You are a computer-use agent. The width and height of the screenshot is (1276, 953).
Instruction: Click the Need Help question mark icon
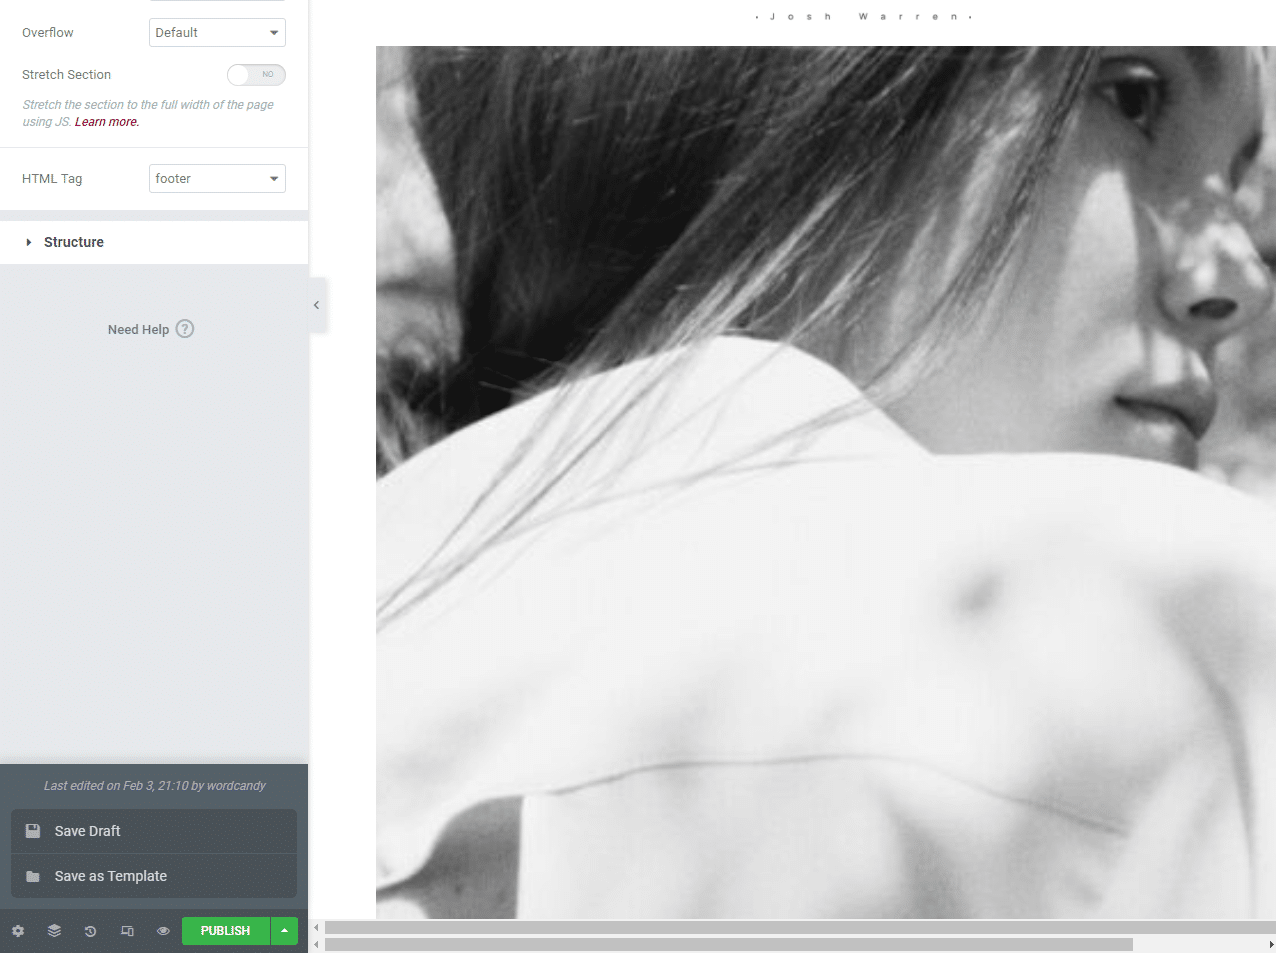coord(185,329)
